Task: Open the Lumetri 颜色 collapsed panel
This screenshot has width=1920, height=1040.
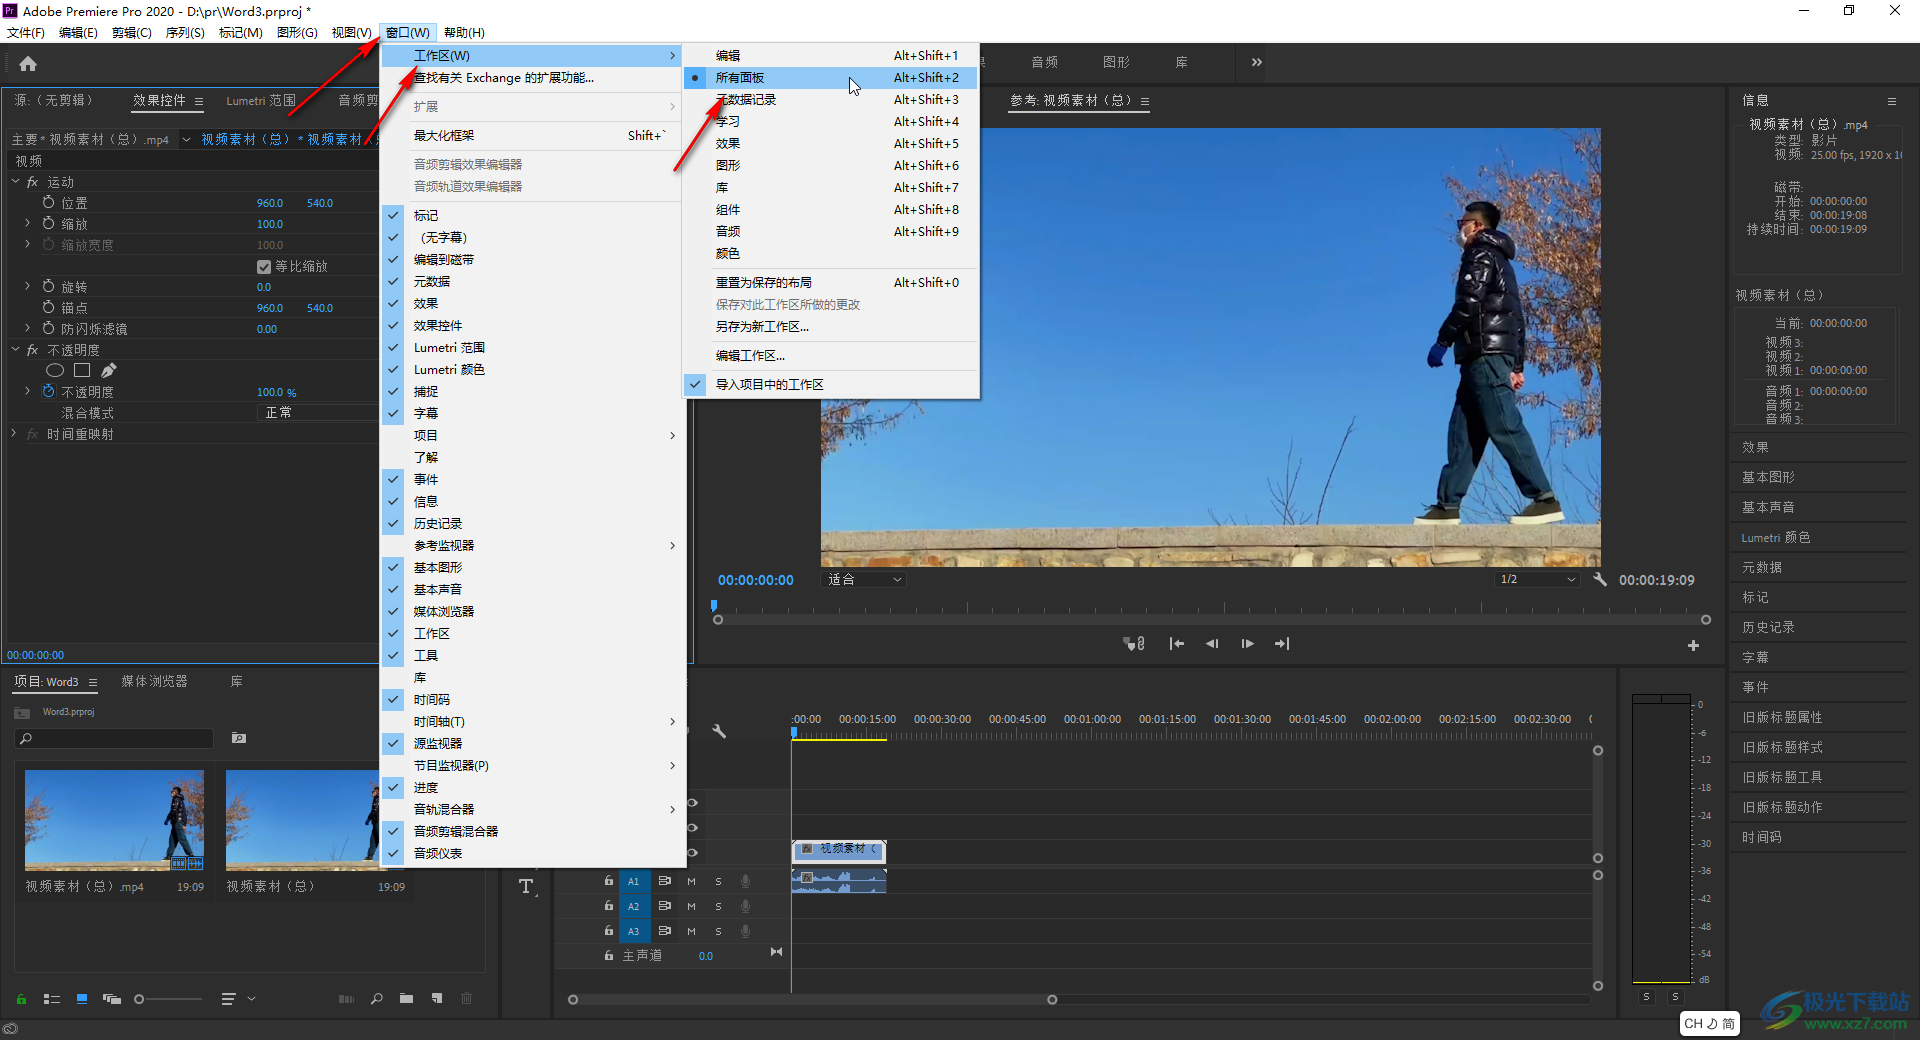Action: 1776,537
